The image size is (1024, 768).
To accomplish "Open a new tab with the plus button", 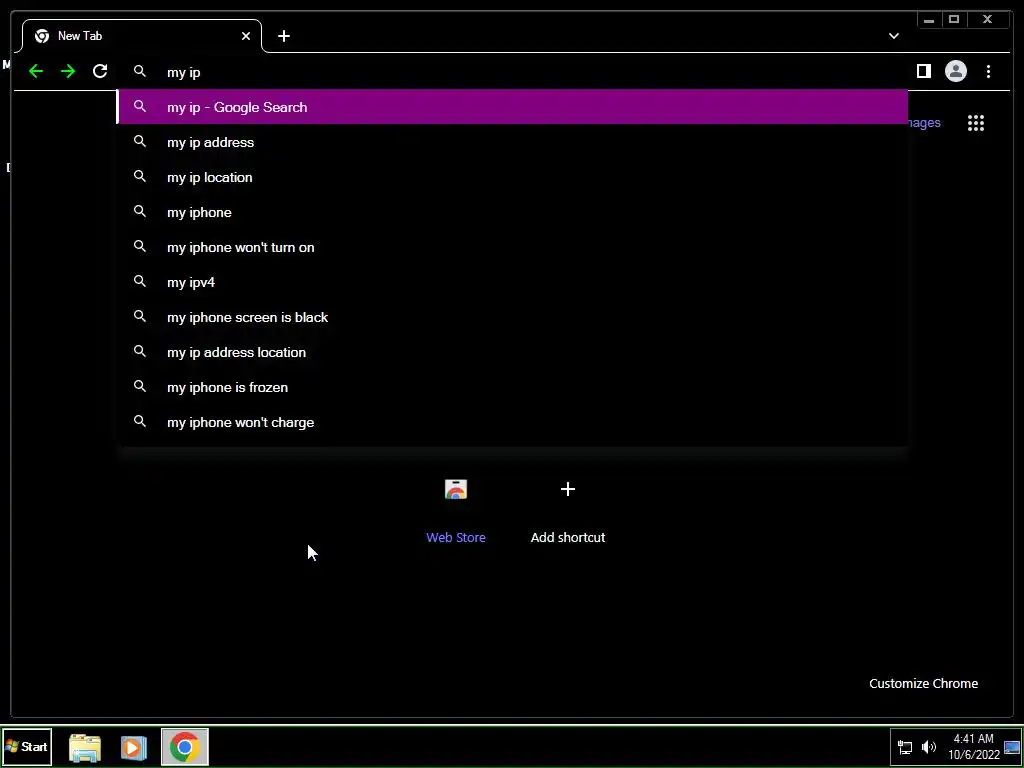I will pyautogui.click(x=283, y=36).
